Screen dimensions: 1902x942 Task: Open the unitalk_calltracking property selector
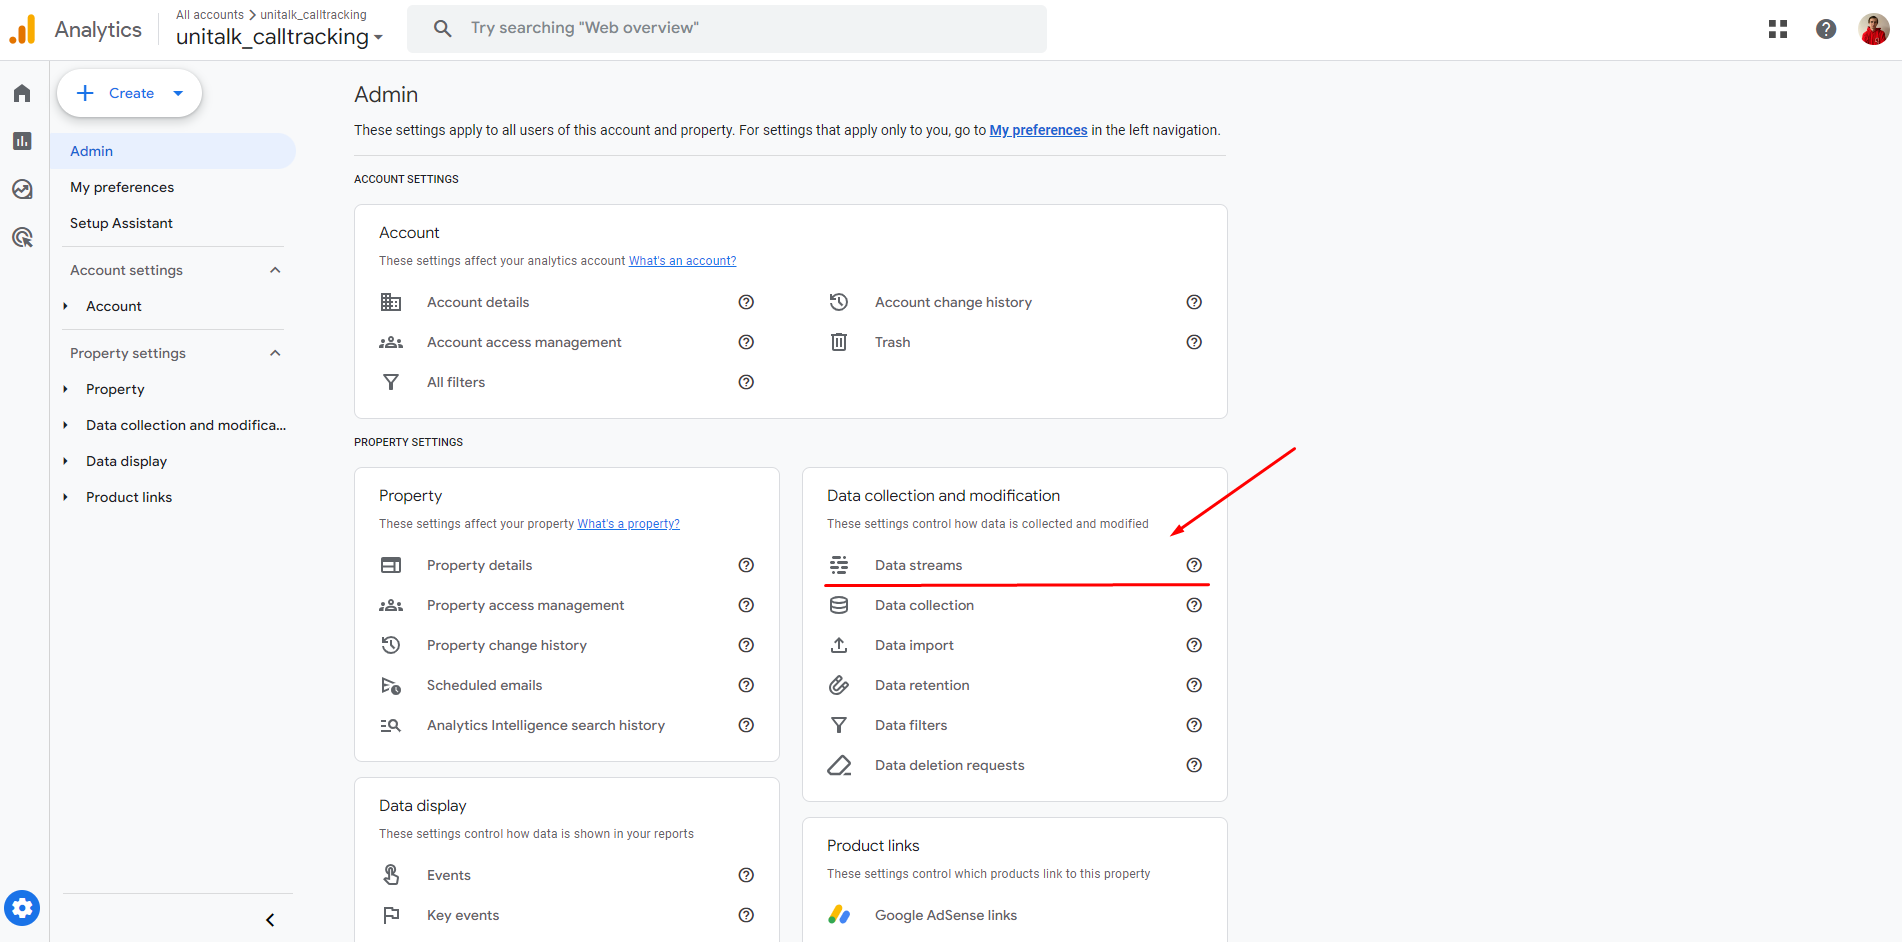click(279, 37)
